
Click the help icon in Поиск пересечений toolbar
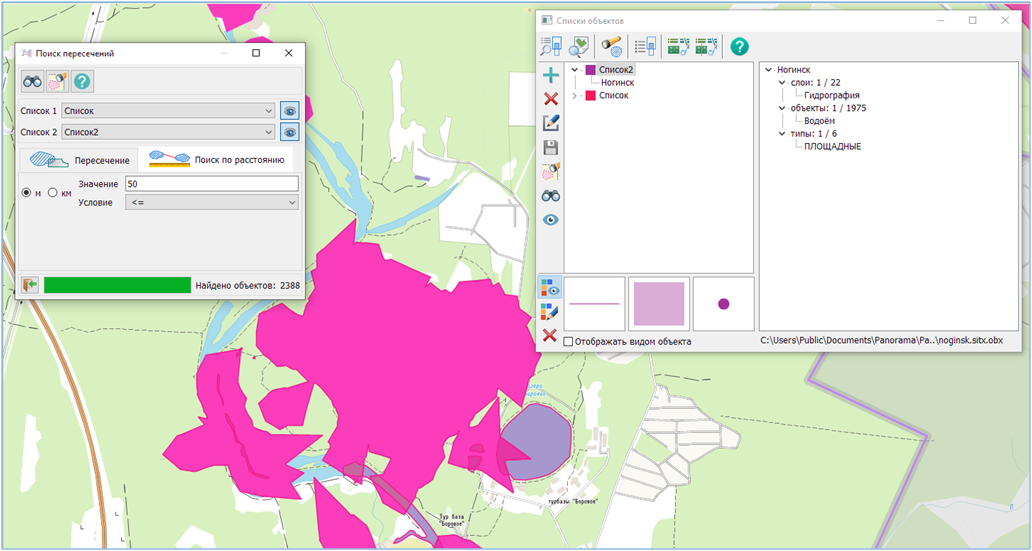click(x=83, y=82)
